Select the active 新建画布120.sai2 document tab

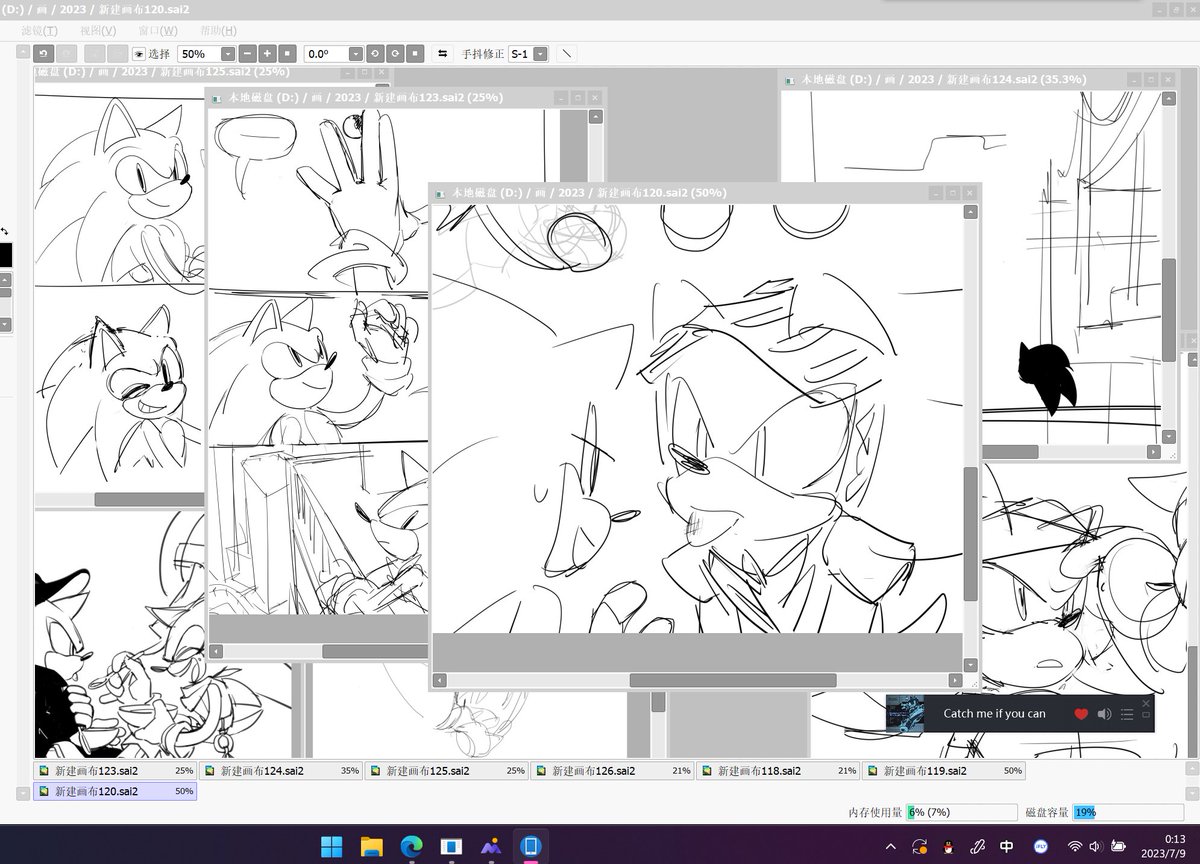point(115,791)
